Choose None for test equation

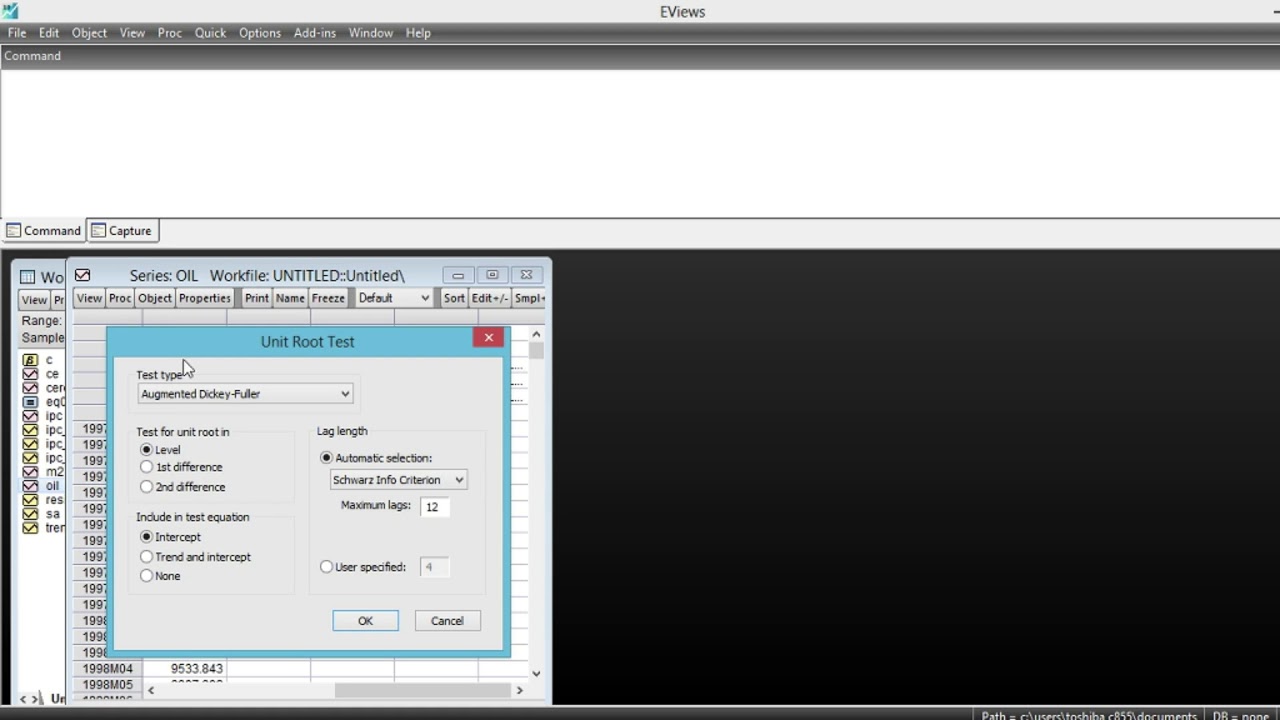pyautogui.click(x=147, y=576)
